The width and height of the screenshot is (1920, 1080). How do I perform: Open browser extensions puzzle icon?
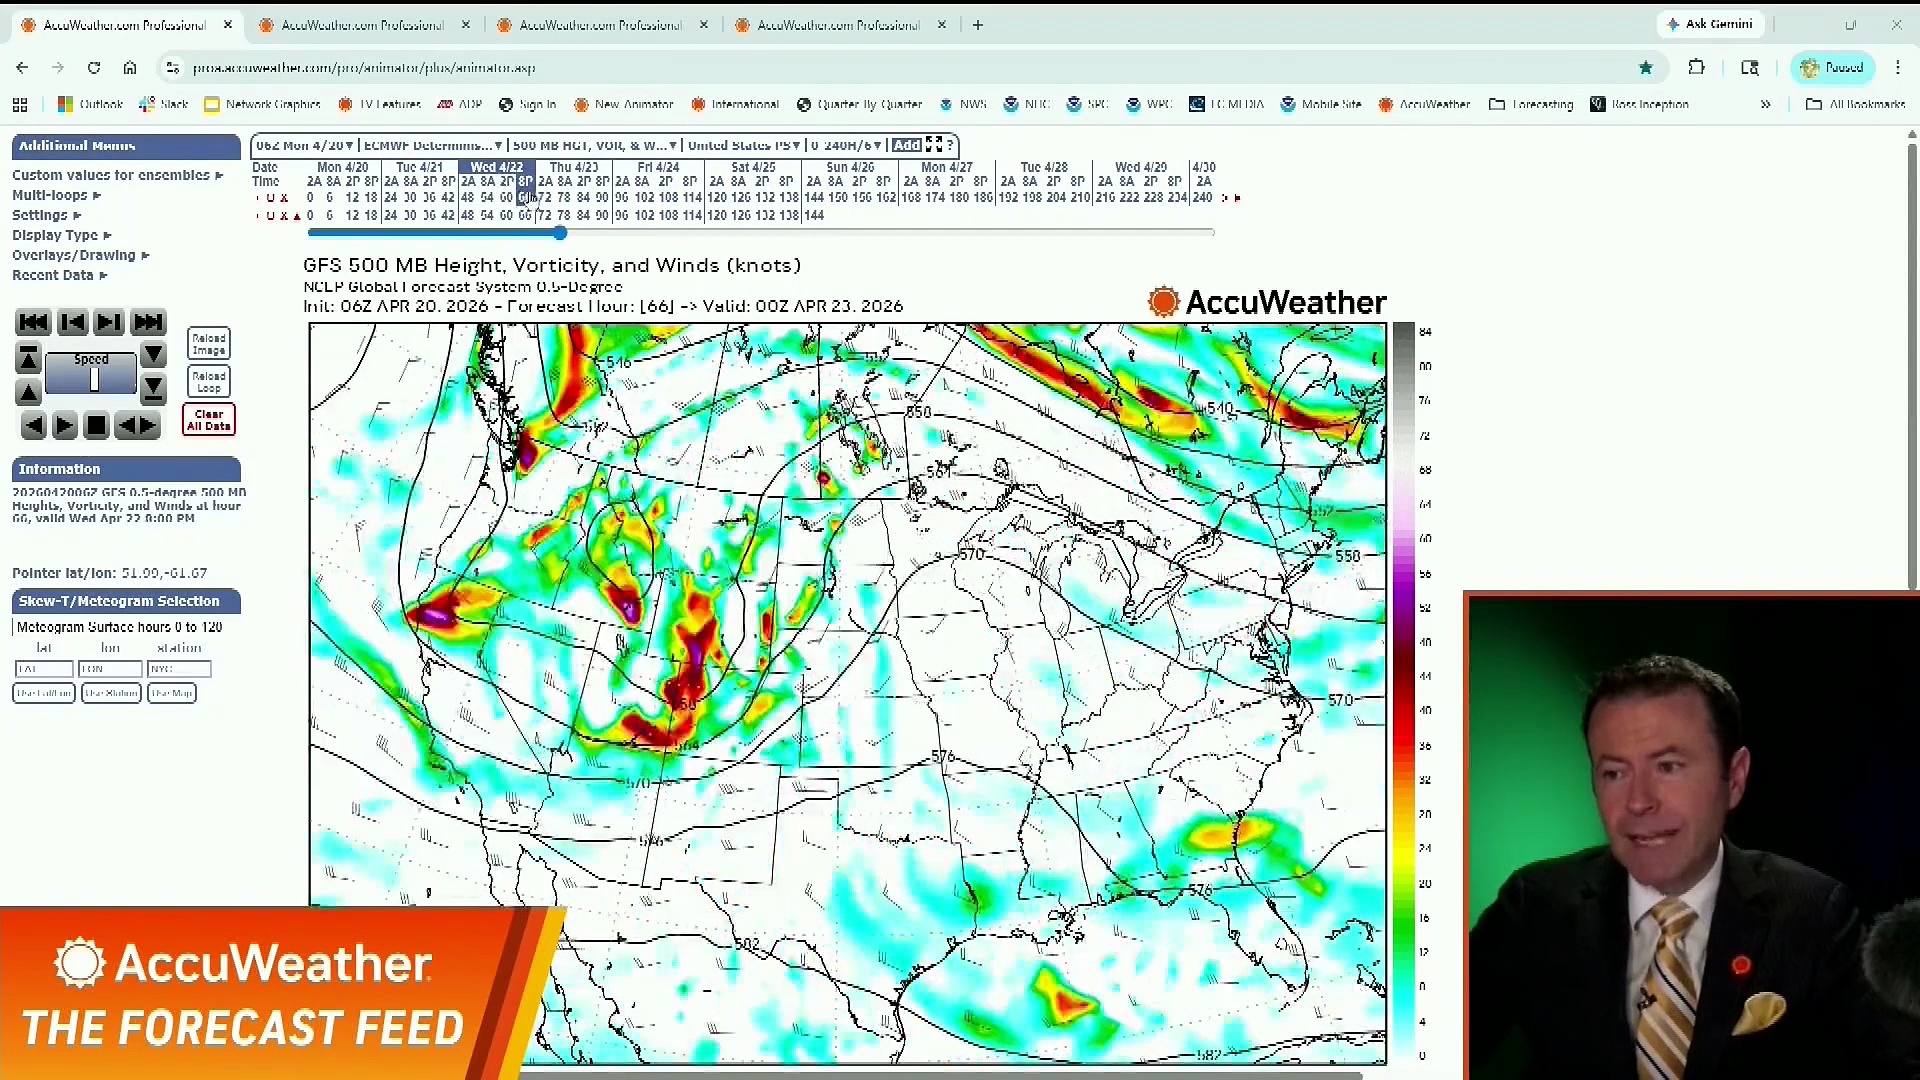pos(1696,67)
